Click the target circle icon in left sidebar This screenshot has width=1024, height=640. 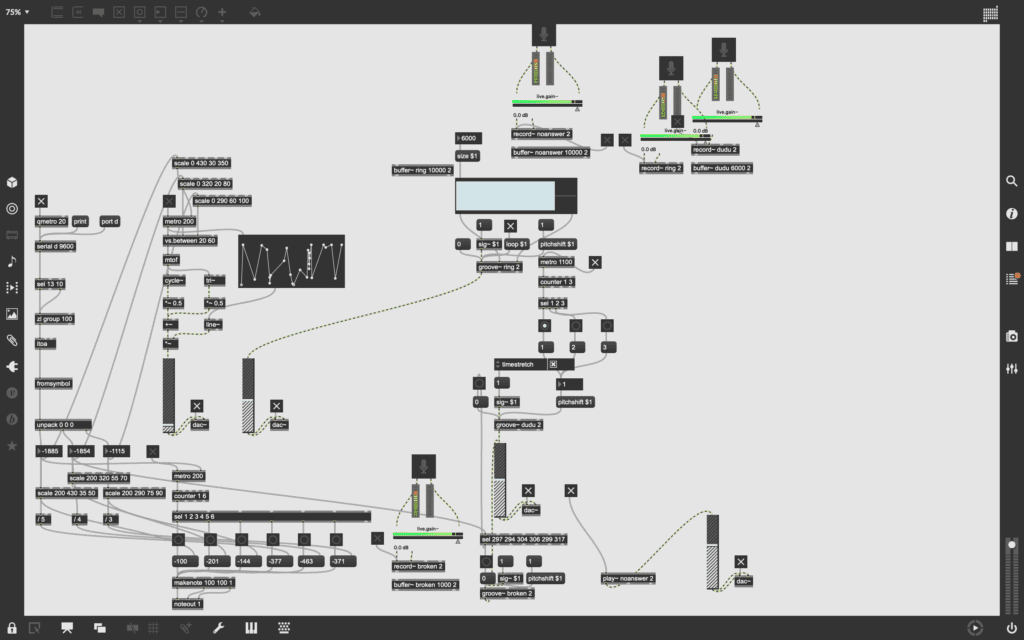pyautogui.click(x=12, y=209)
